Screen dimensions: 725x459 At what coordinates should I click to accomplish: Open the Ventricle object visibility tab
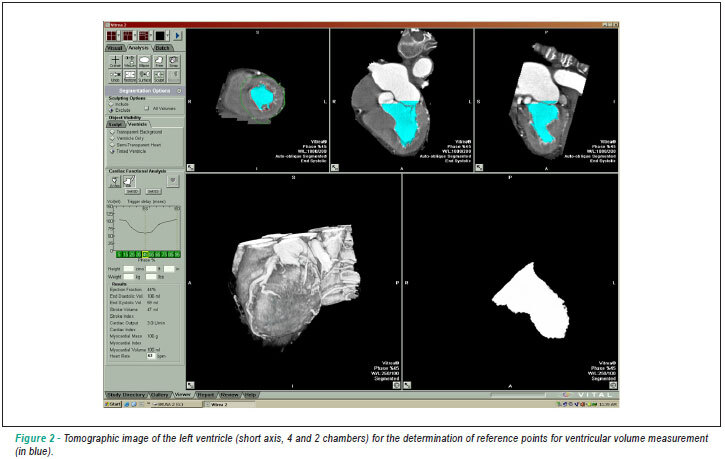(138, 124)
